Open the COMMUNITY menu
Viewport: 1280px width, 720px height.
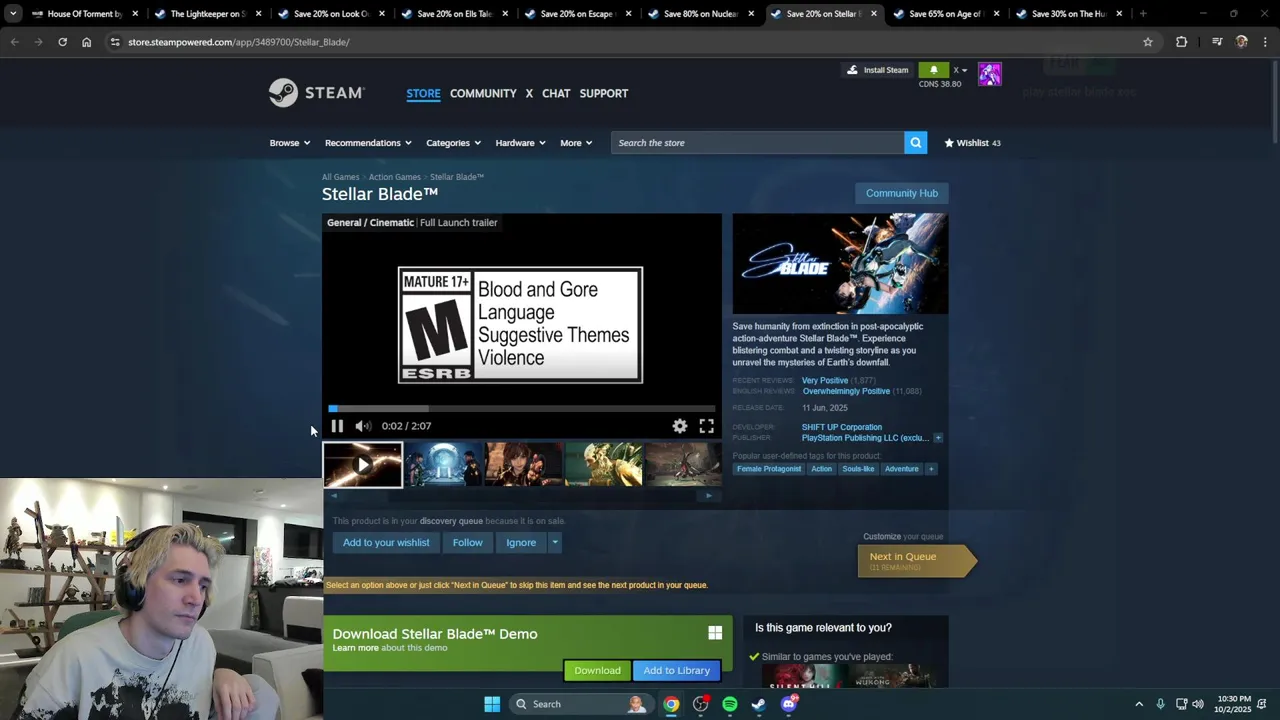(483, 93)
